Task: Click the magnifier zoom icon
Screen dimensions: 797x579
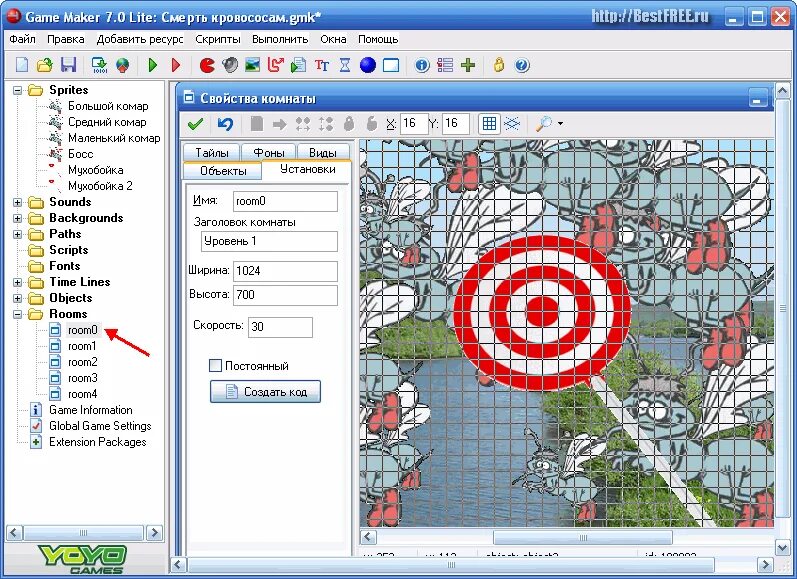Action: 543,124
